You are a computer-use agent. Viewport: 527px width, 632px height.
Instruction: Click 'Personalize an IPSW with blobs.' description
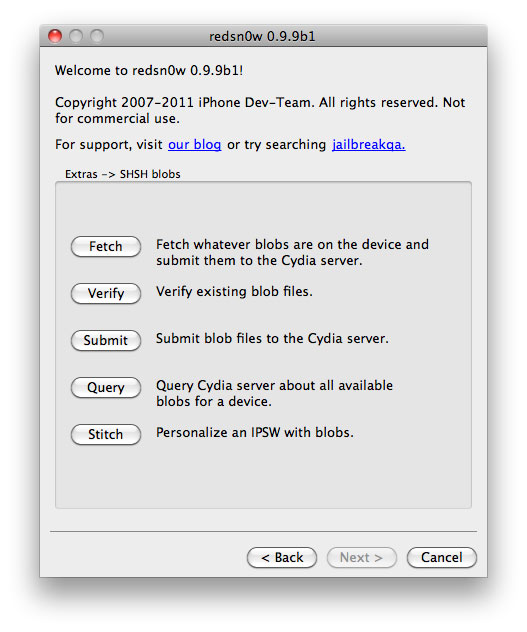point(255,432)
